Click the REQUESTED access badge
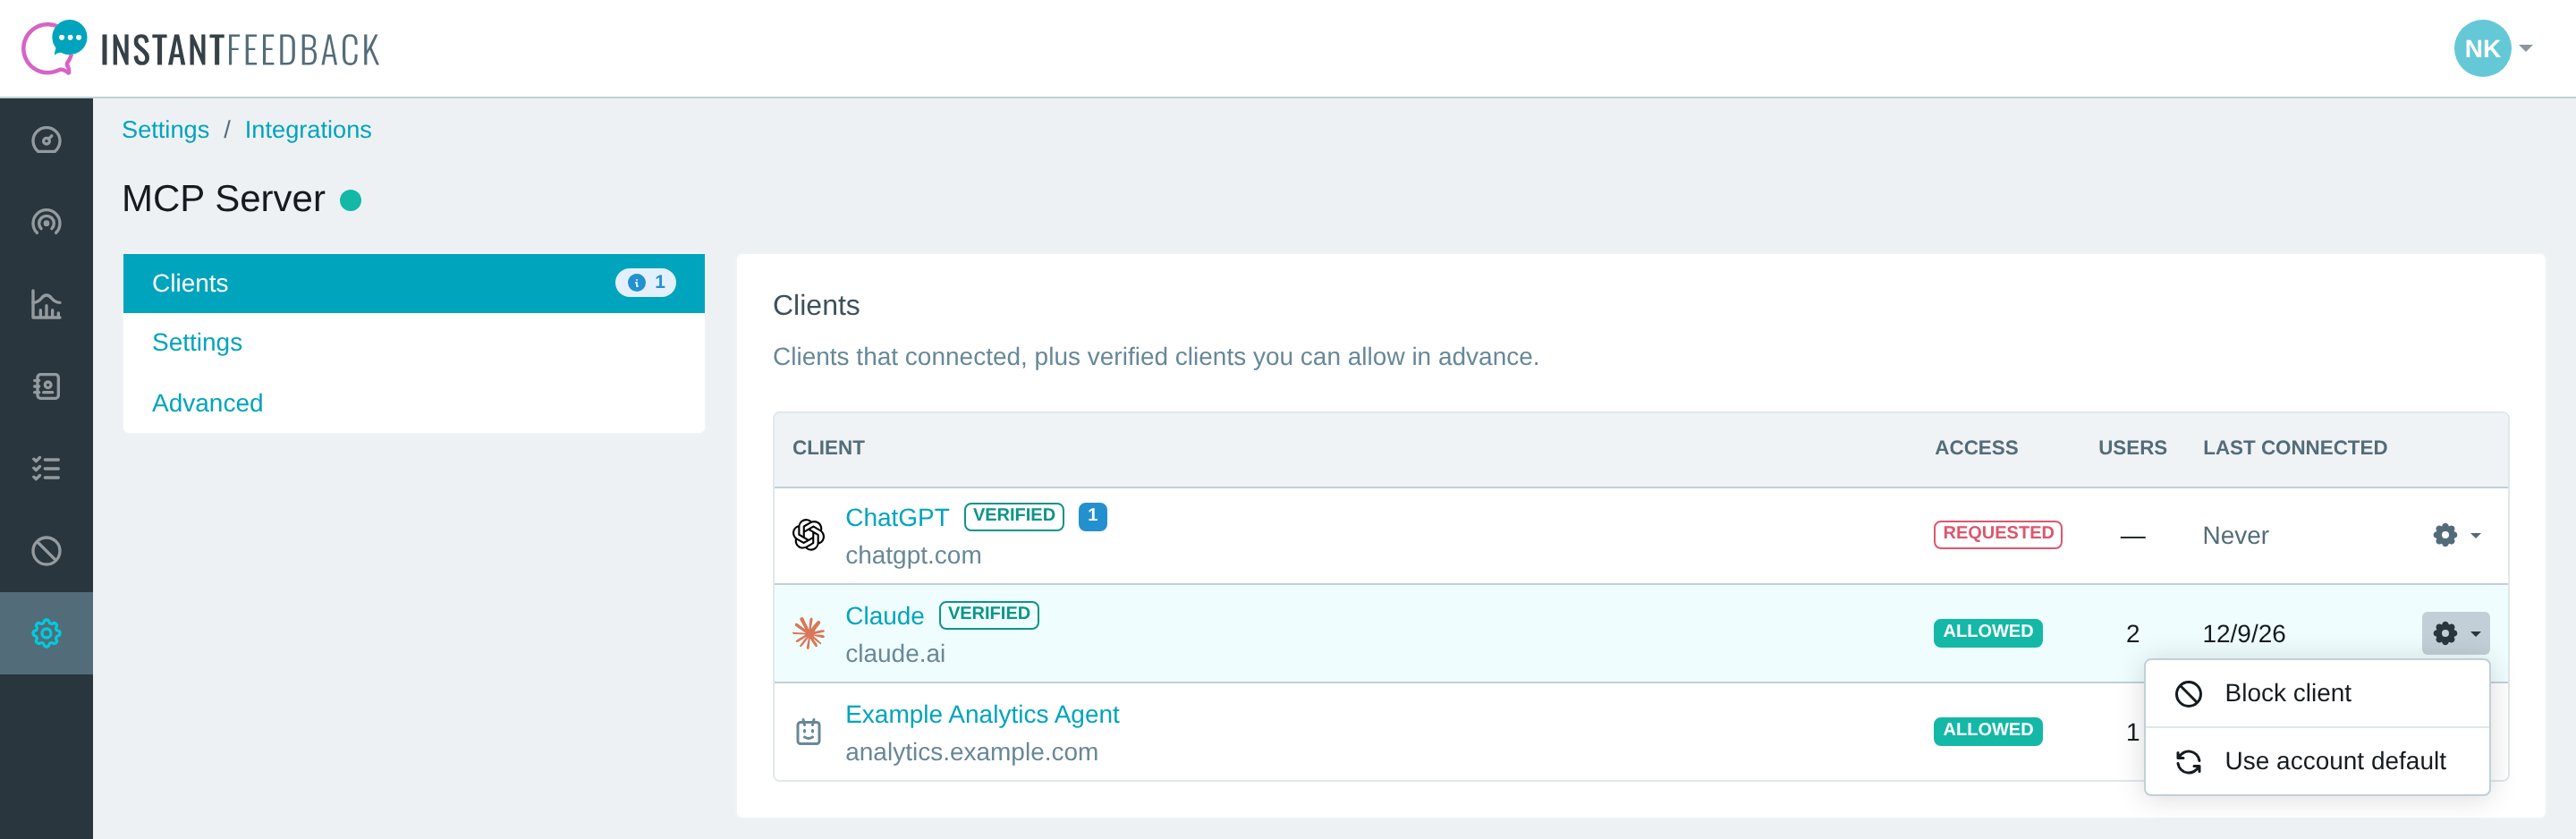This screenshot has height=839, width=2576. coord(1997,534)
